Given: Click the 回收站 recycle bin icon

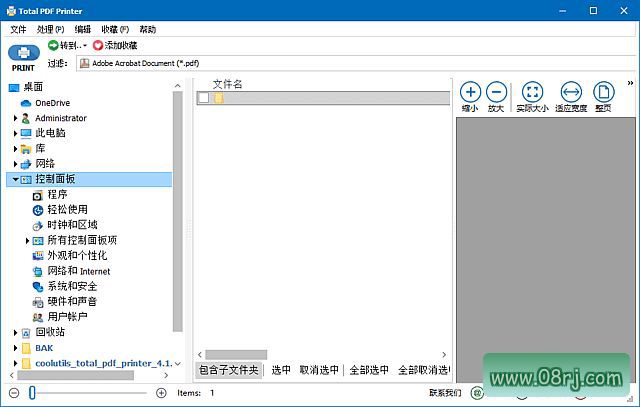Looking at the screenshot, I should click(26, 333).
